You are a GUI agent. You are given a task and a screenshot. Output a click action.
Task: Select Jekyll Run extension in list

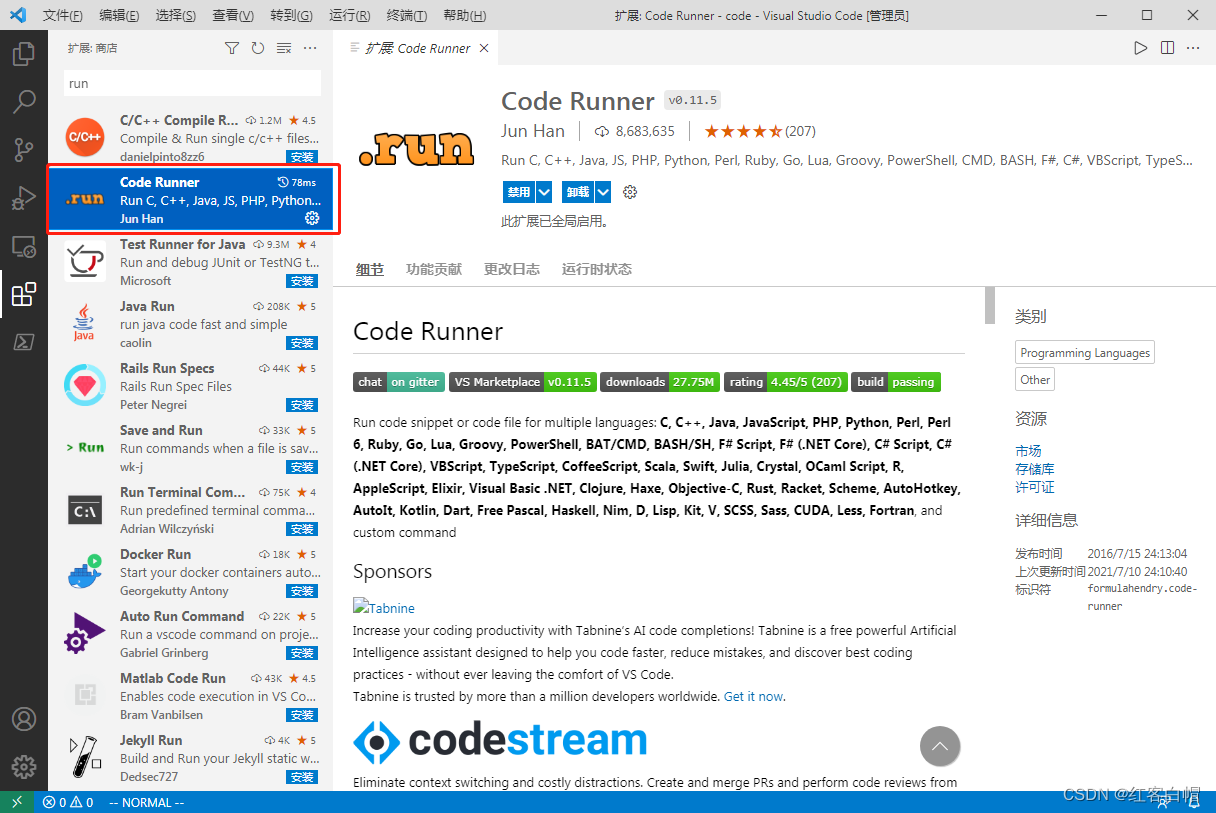pyautogui.click(x=190, y=758)
